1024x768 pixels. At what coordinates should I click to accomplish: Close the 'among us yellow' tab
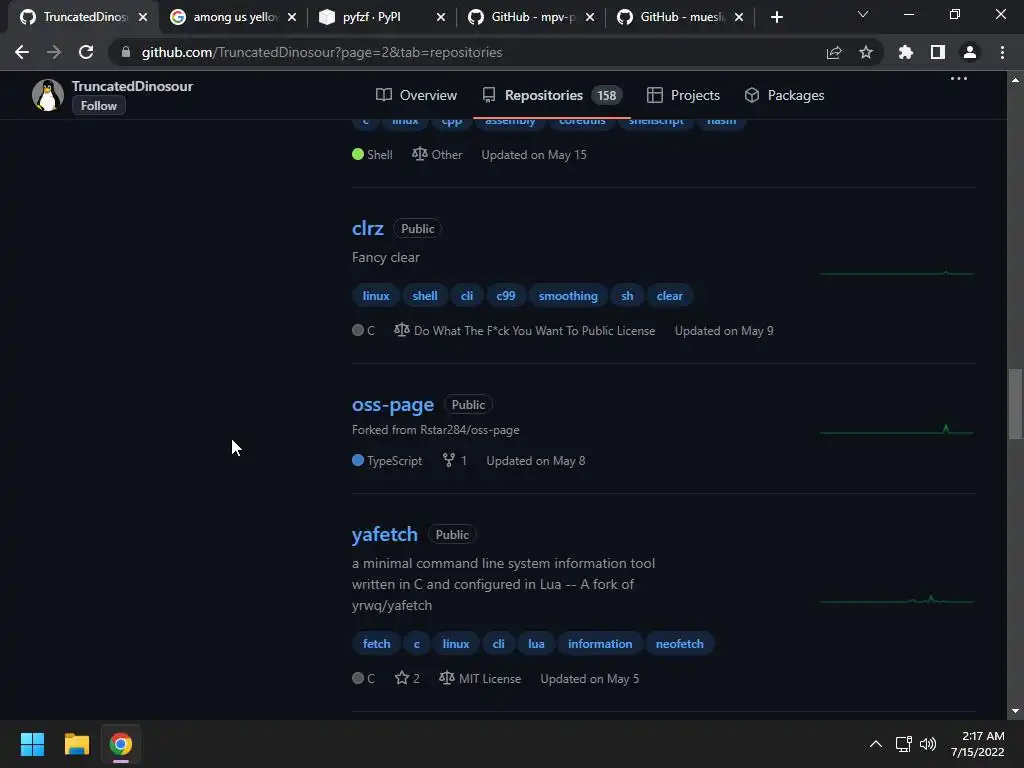(292, 18)
